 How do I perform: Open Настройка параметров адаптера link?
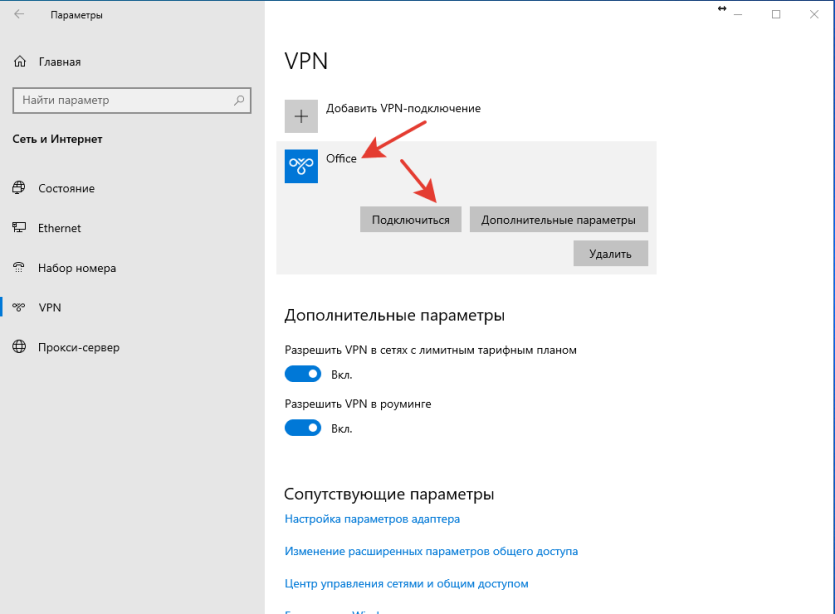pyautogui.click(x=372, y=519)
